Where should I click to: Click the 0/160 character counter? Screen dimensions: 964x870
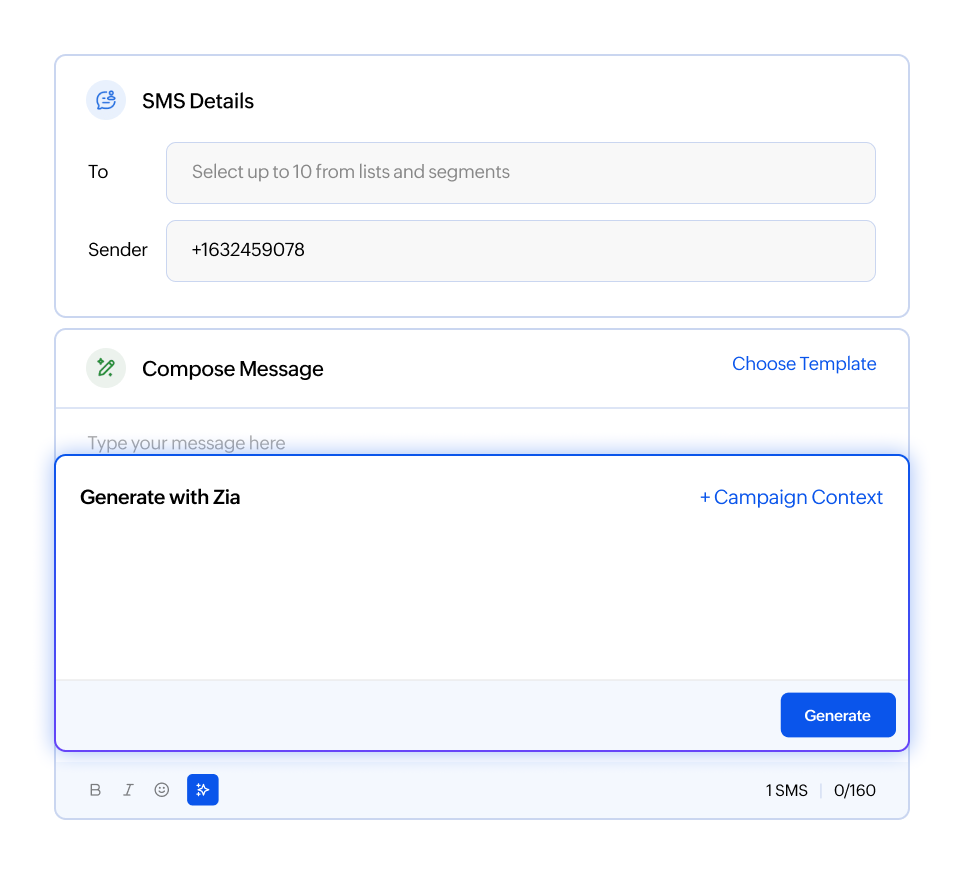tap(855, 790)
